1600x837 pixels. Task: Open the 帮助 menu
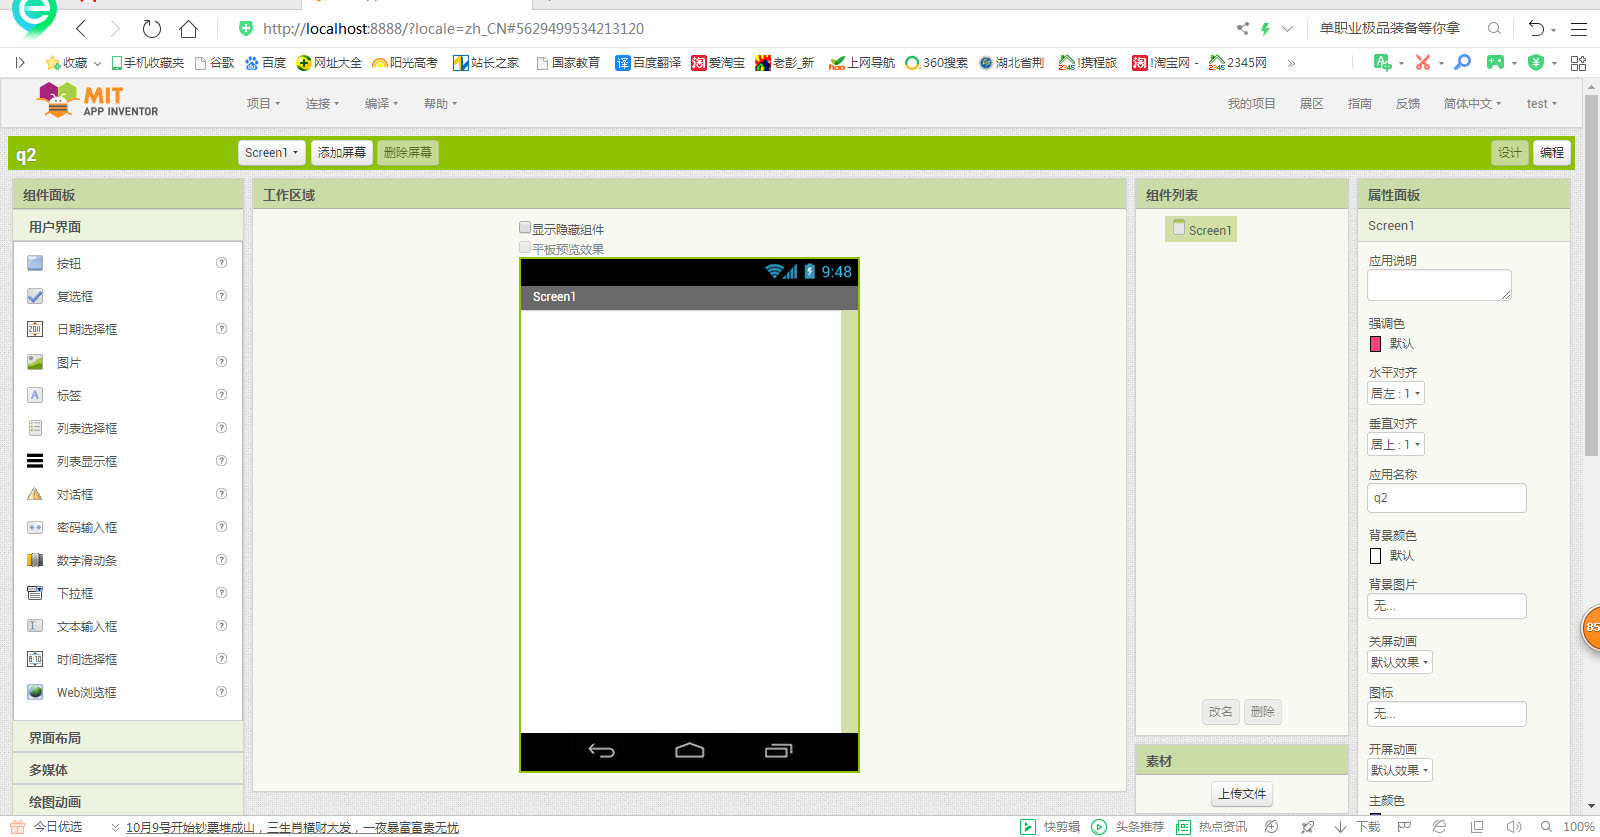440,104
